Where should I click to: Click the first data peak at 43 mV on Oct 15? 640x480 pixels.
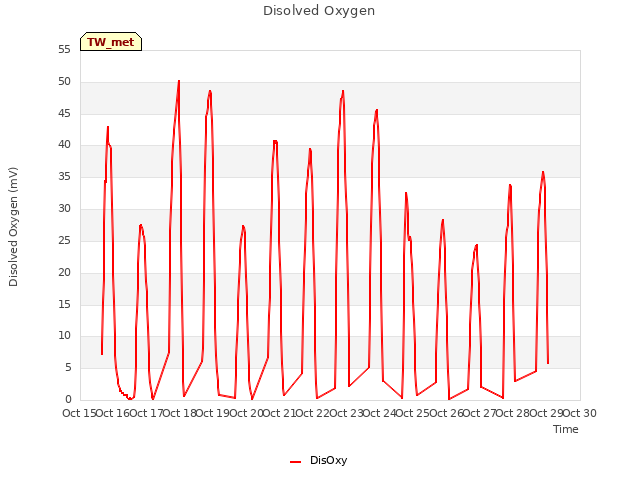[x=108, y=127]
